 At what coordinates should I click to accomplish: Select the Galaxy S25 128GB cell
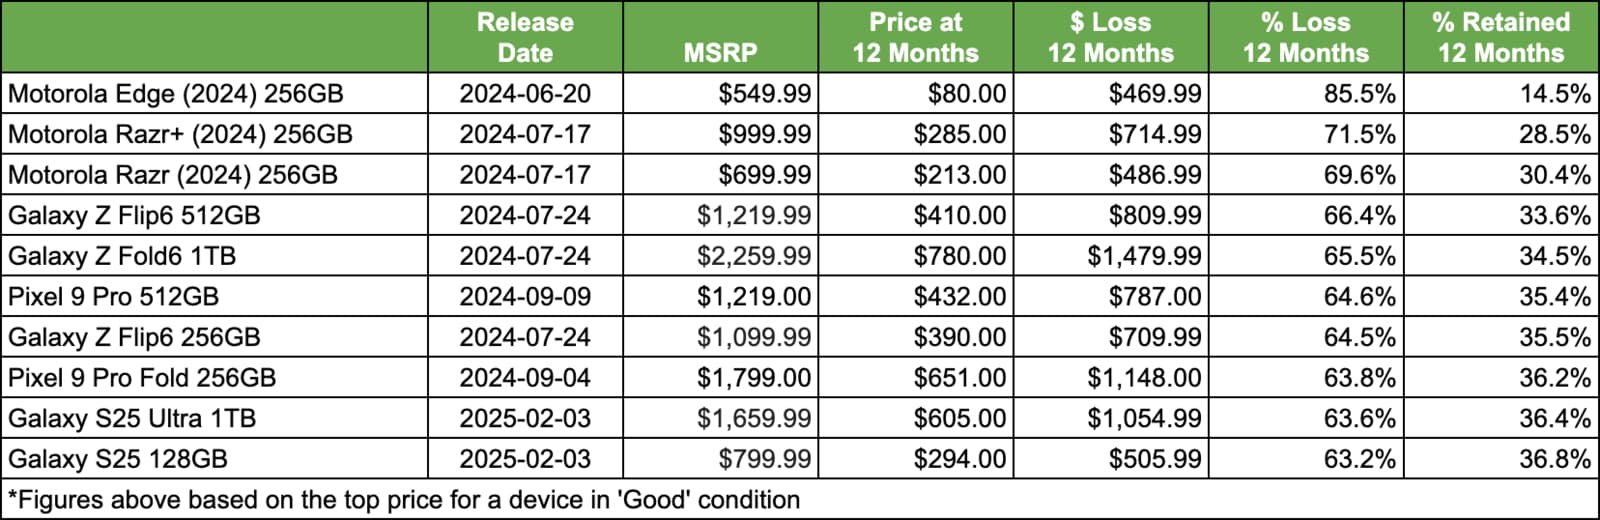(214, 459)
